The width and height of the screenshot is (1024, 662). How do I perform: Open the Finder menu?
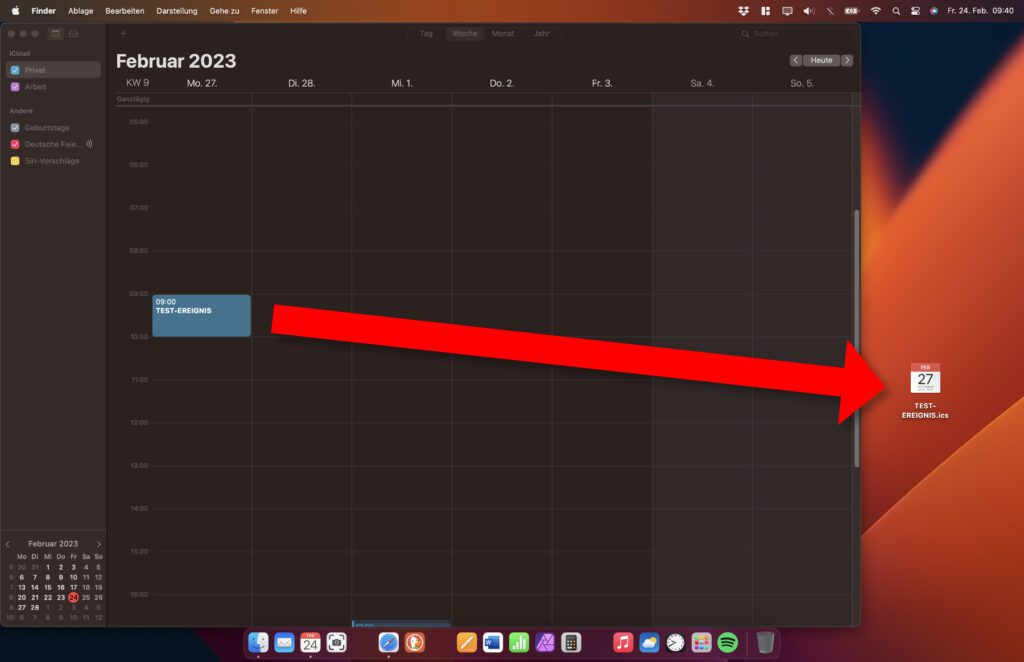(44, 10)
